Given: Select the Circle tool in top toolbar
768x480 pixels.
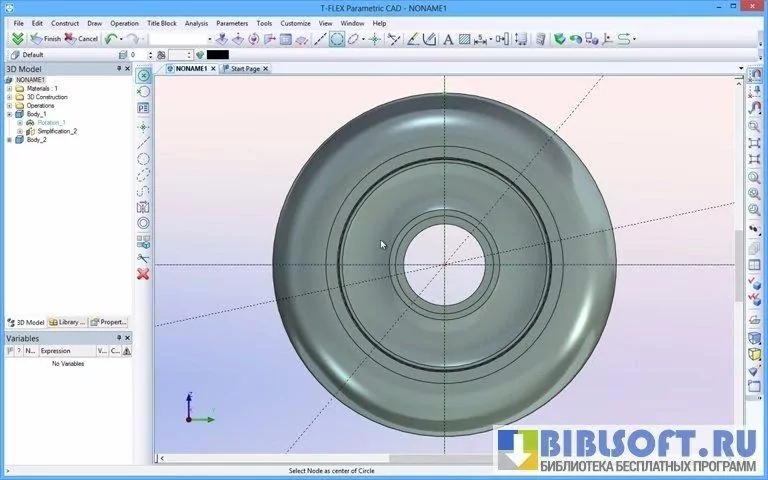Looking at the screenshot, I should pyautogui.click(x=337, y=39).
